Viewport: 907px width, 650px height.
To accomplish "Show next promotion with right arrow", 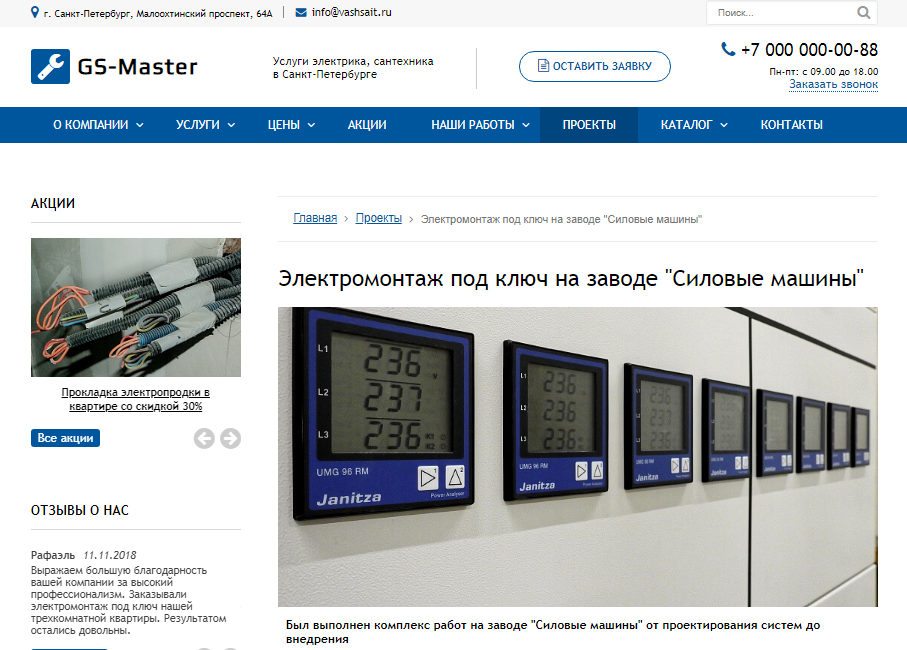I will (x=230, y=438).
